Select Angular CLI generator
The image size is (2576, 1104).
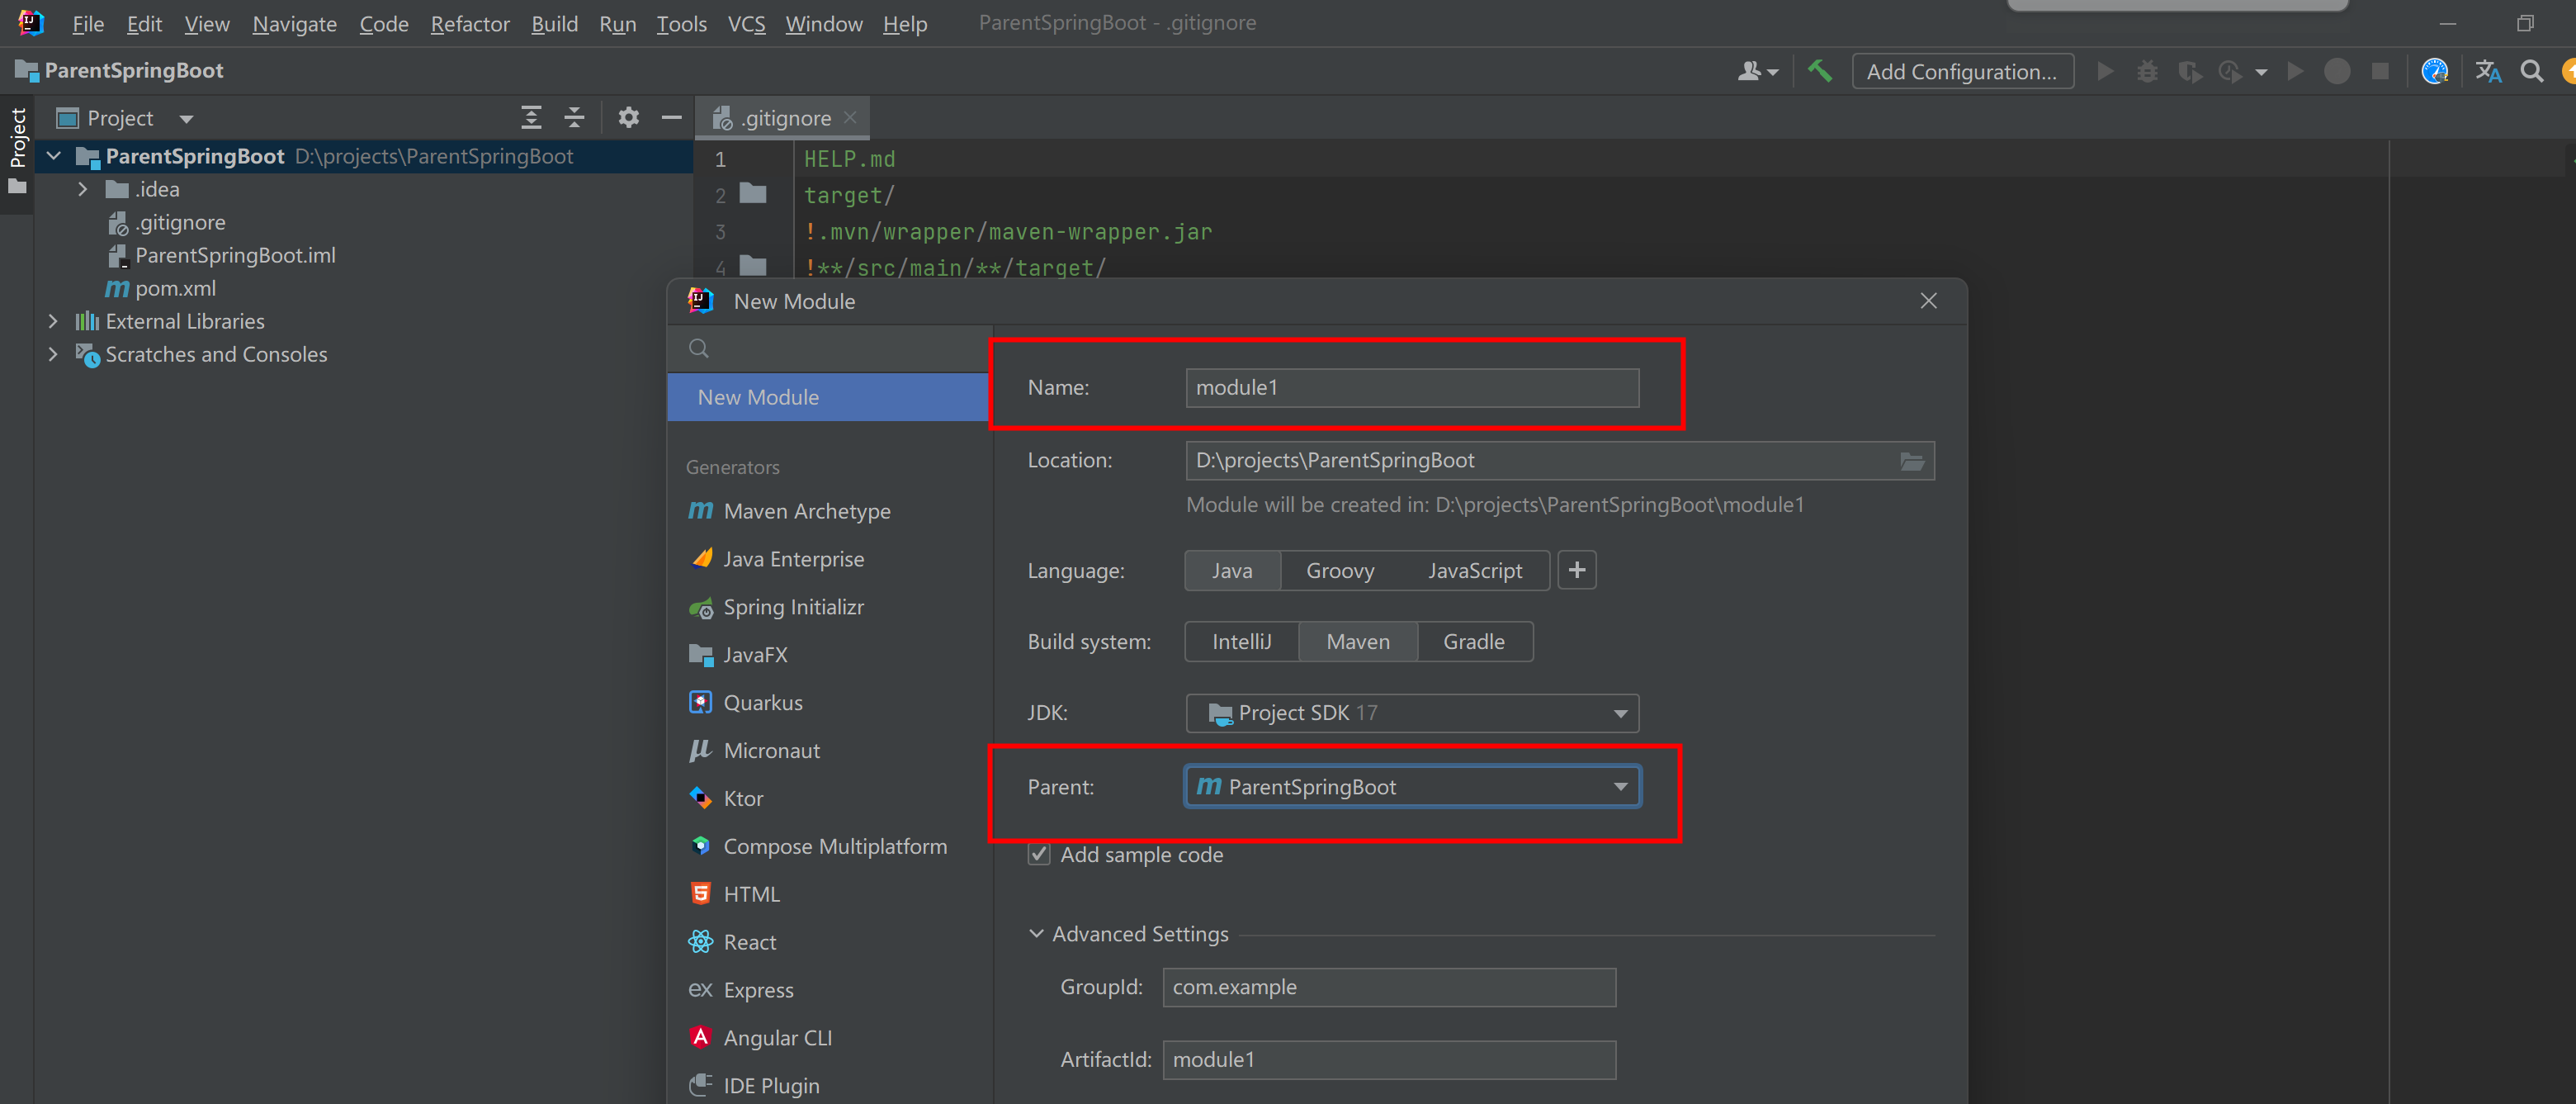point(761,1038)
